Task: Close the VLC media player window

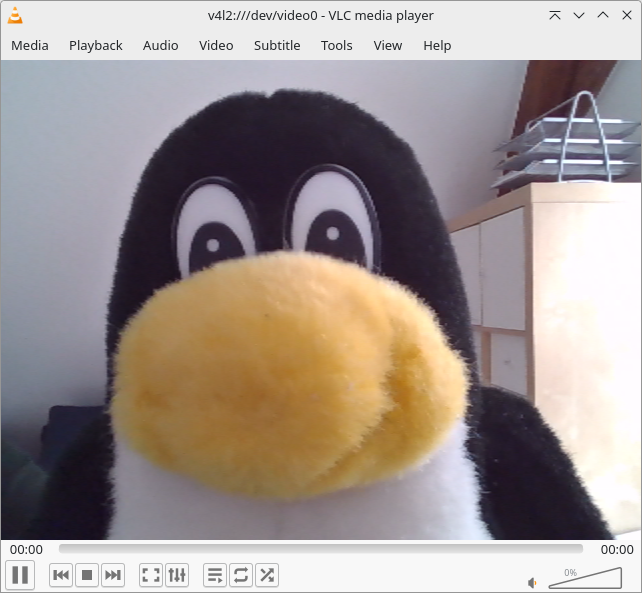Action: pyautogui.click(x=627, y=15)
